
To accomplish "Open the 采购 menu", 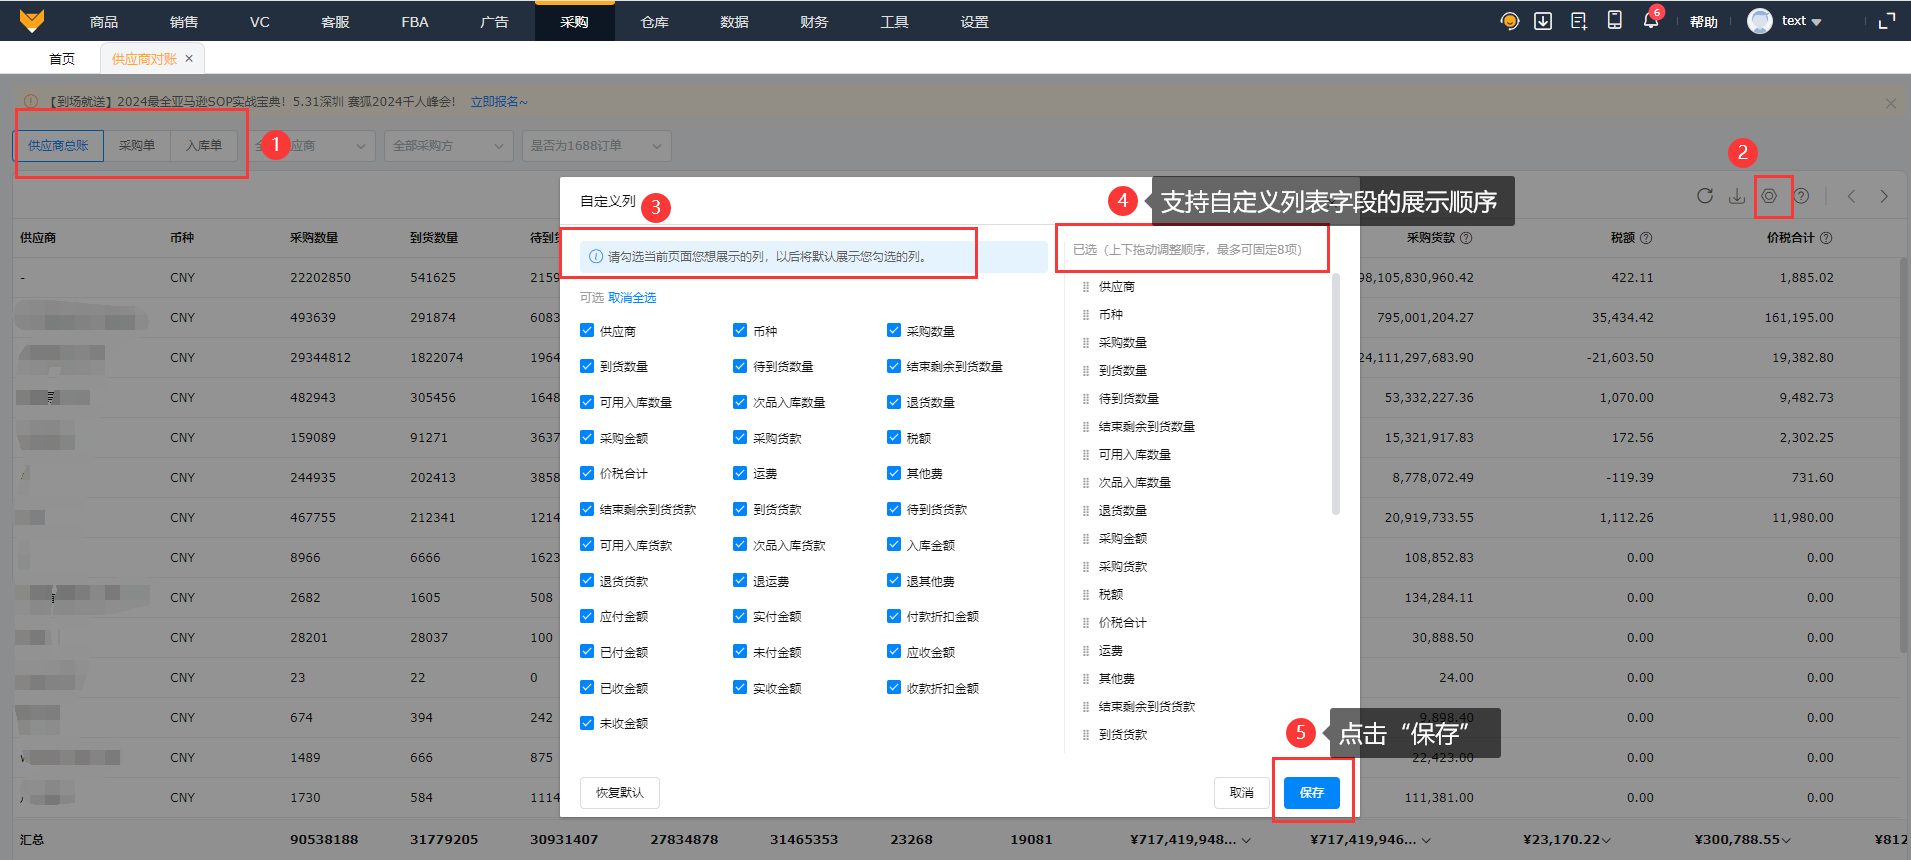I will coord(574,21).
